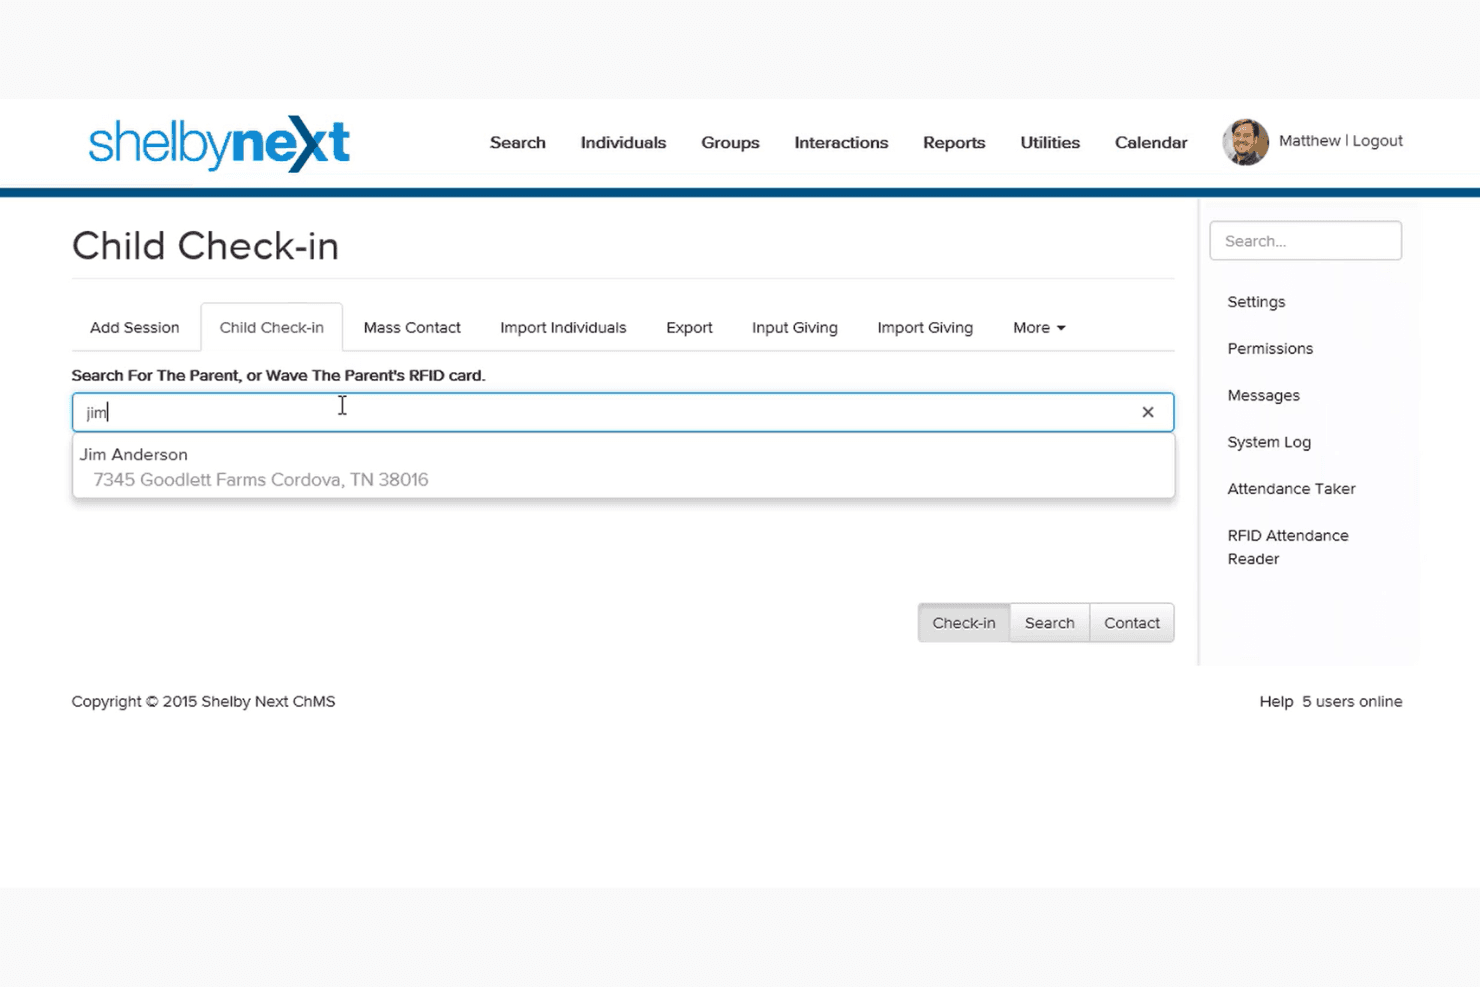
Task: Click the Child Check-in page heading
Action: tap(205, 246)
